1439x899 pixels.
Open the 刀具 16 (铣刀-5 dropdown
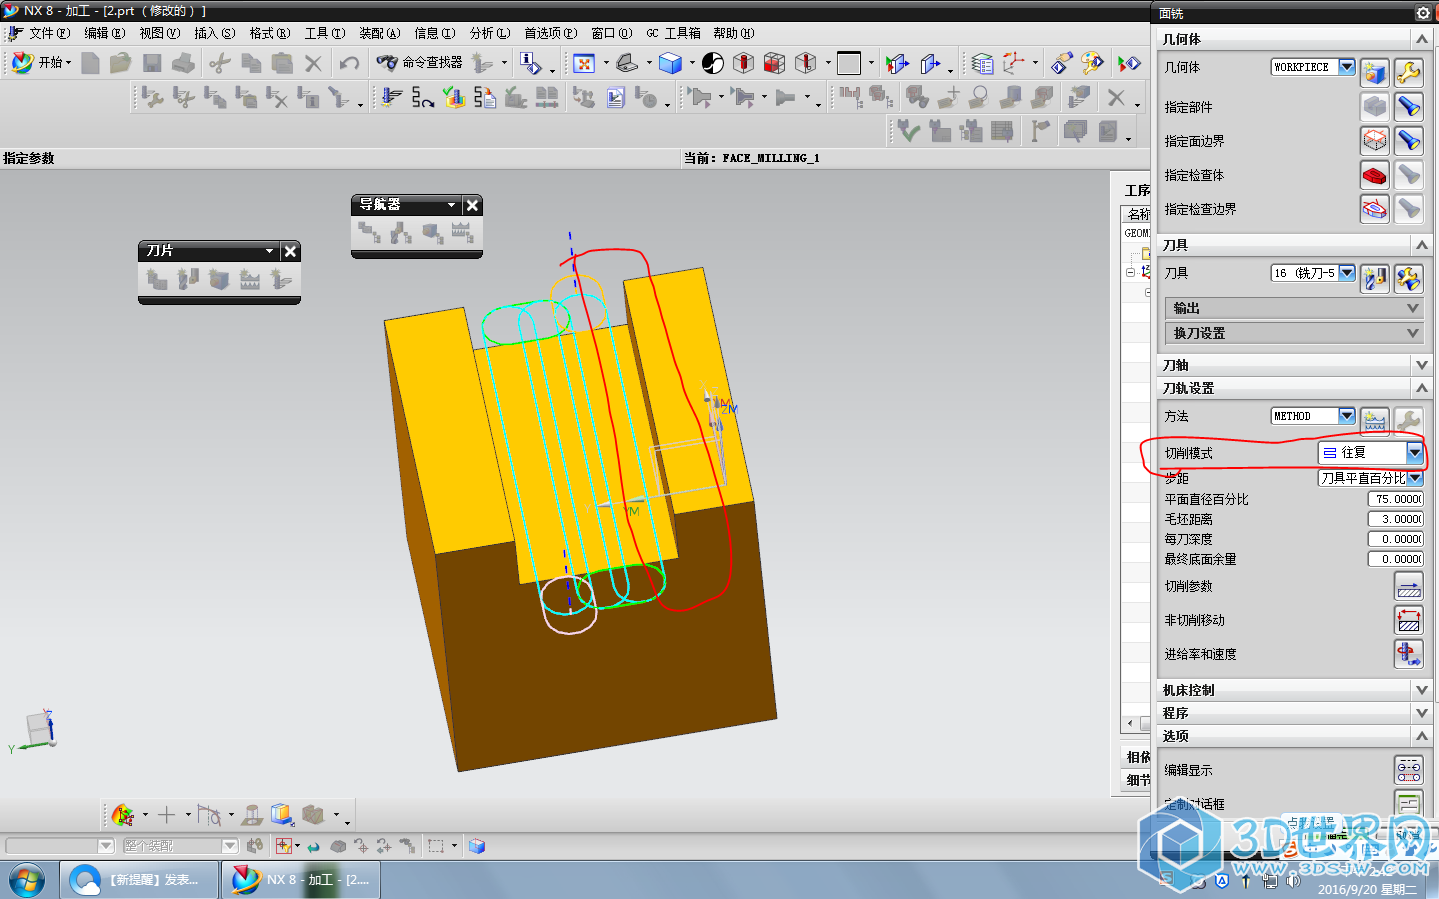tap(1346, 273)
